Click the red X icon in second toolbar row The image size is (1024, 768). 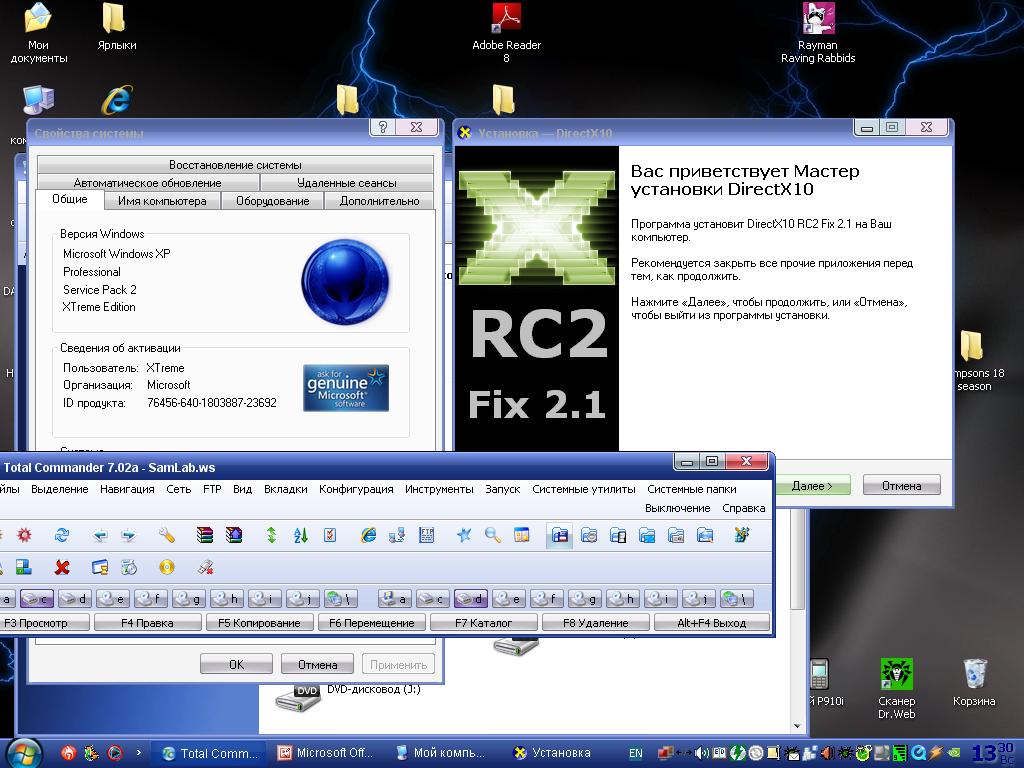click(62, 567)
